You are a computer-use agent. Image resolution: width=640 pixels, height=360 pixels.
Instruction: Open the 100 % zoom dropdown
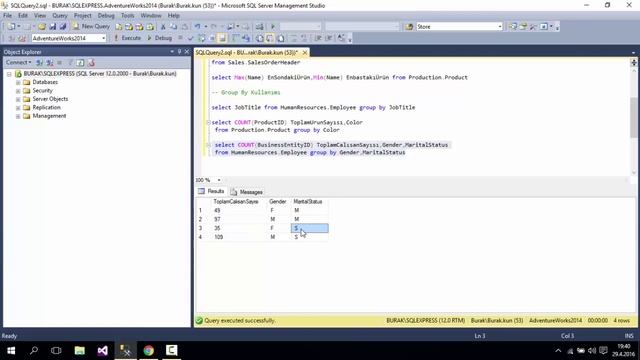tap(219, 180)
